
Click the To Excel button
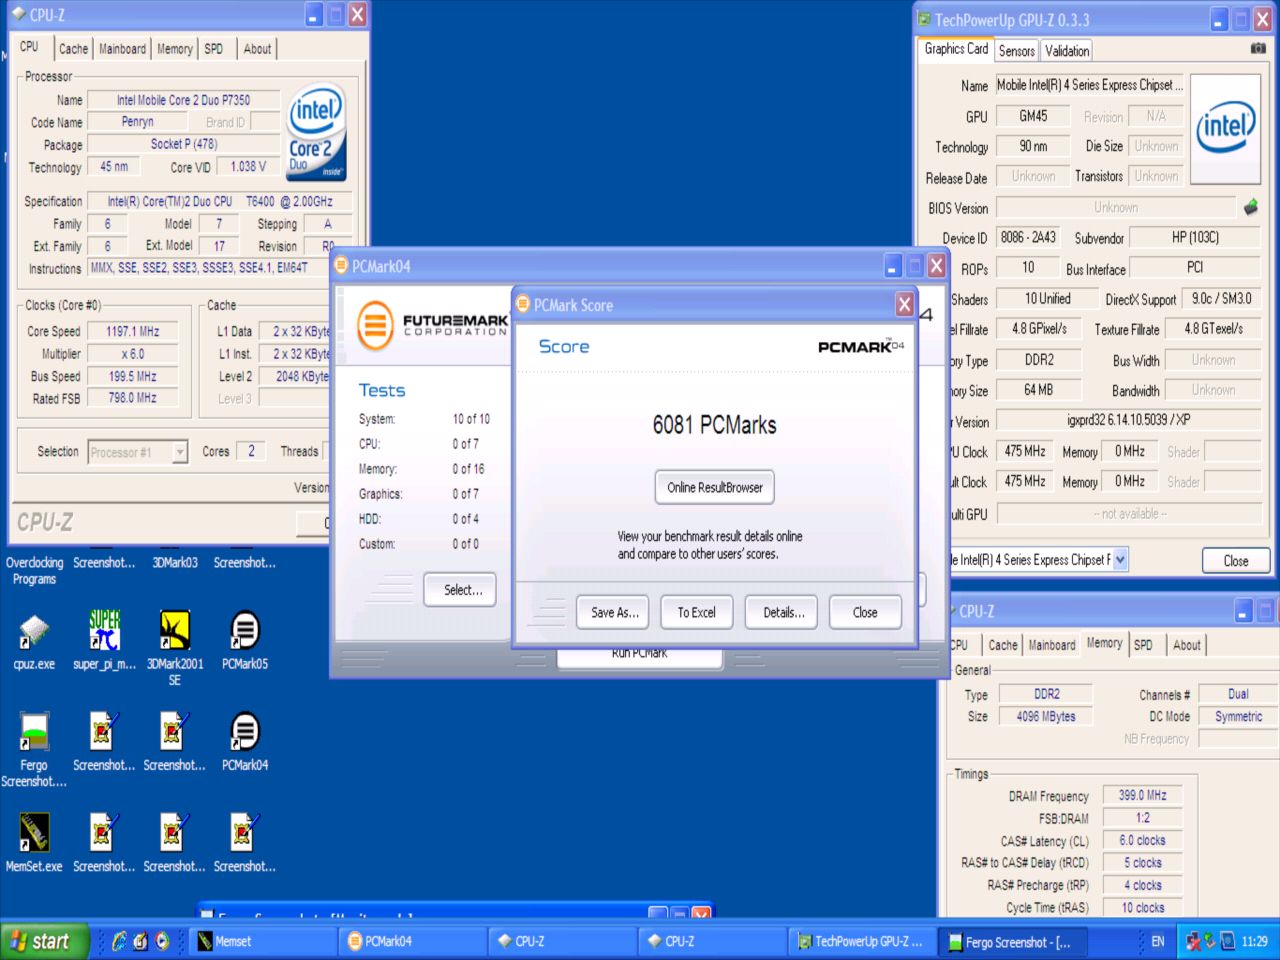click(x=697, y=612)
